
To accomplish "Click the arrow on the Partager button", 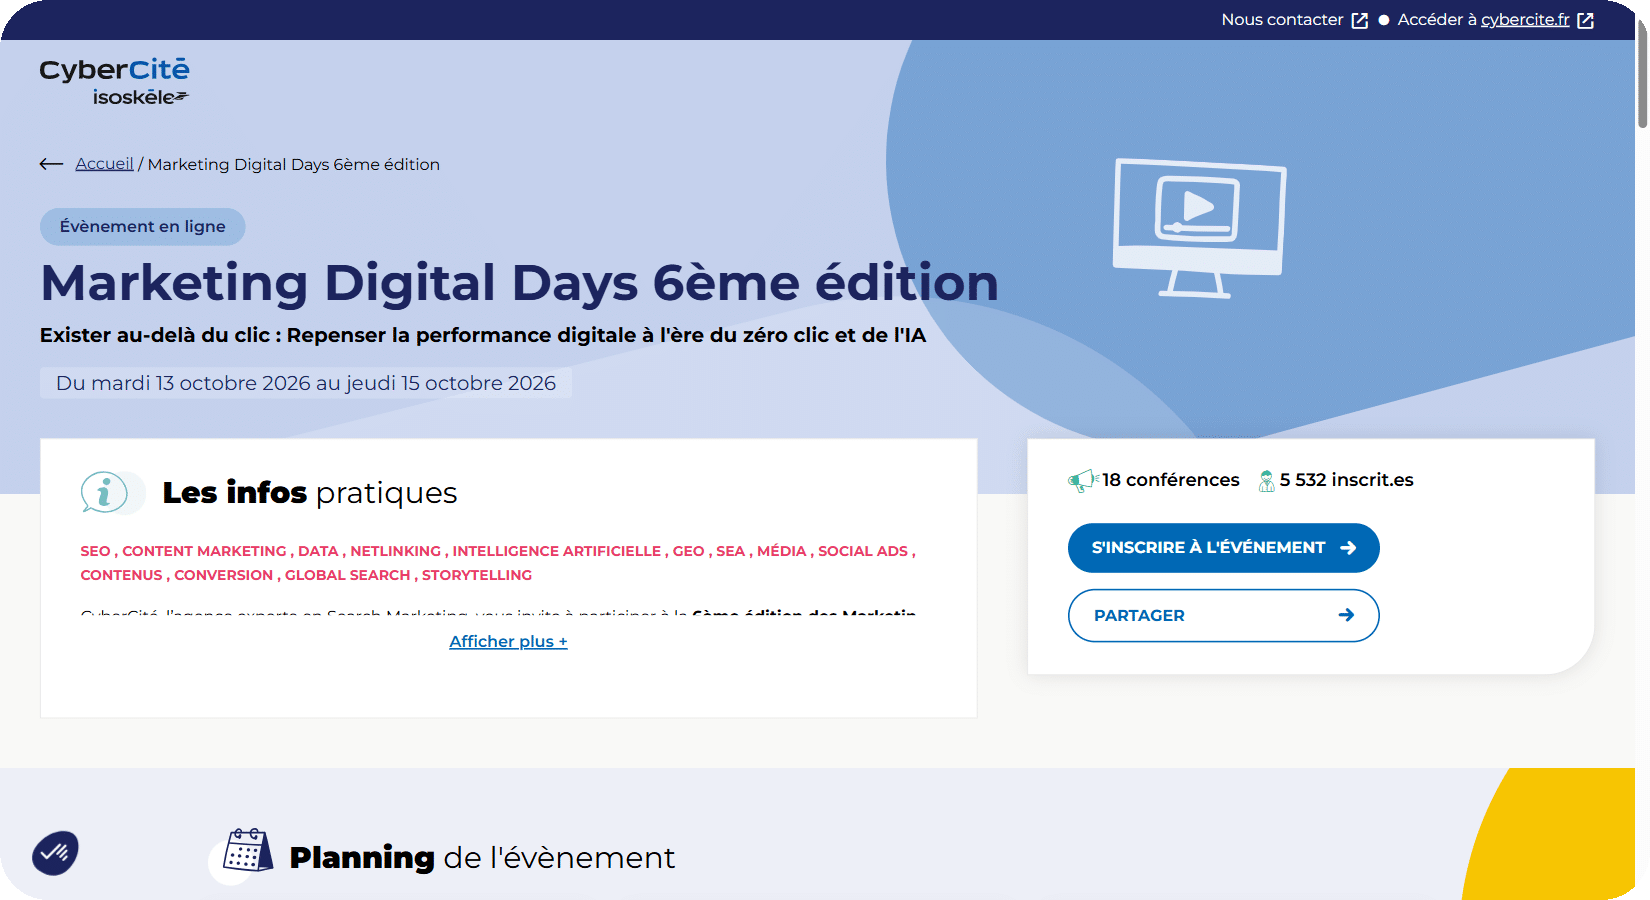I will pyautogui.click(x=1347, y=615).
